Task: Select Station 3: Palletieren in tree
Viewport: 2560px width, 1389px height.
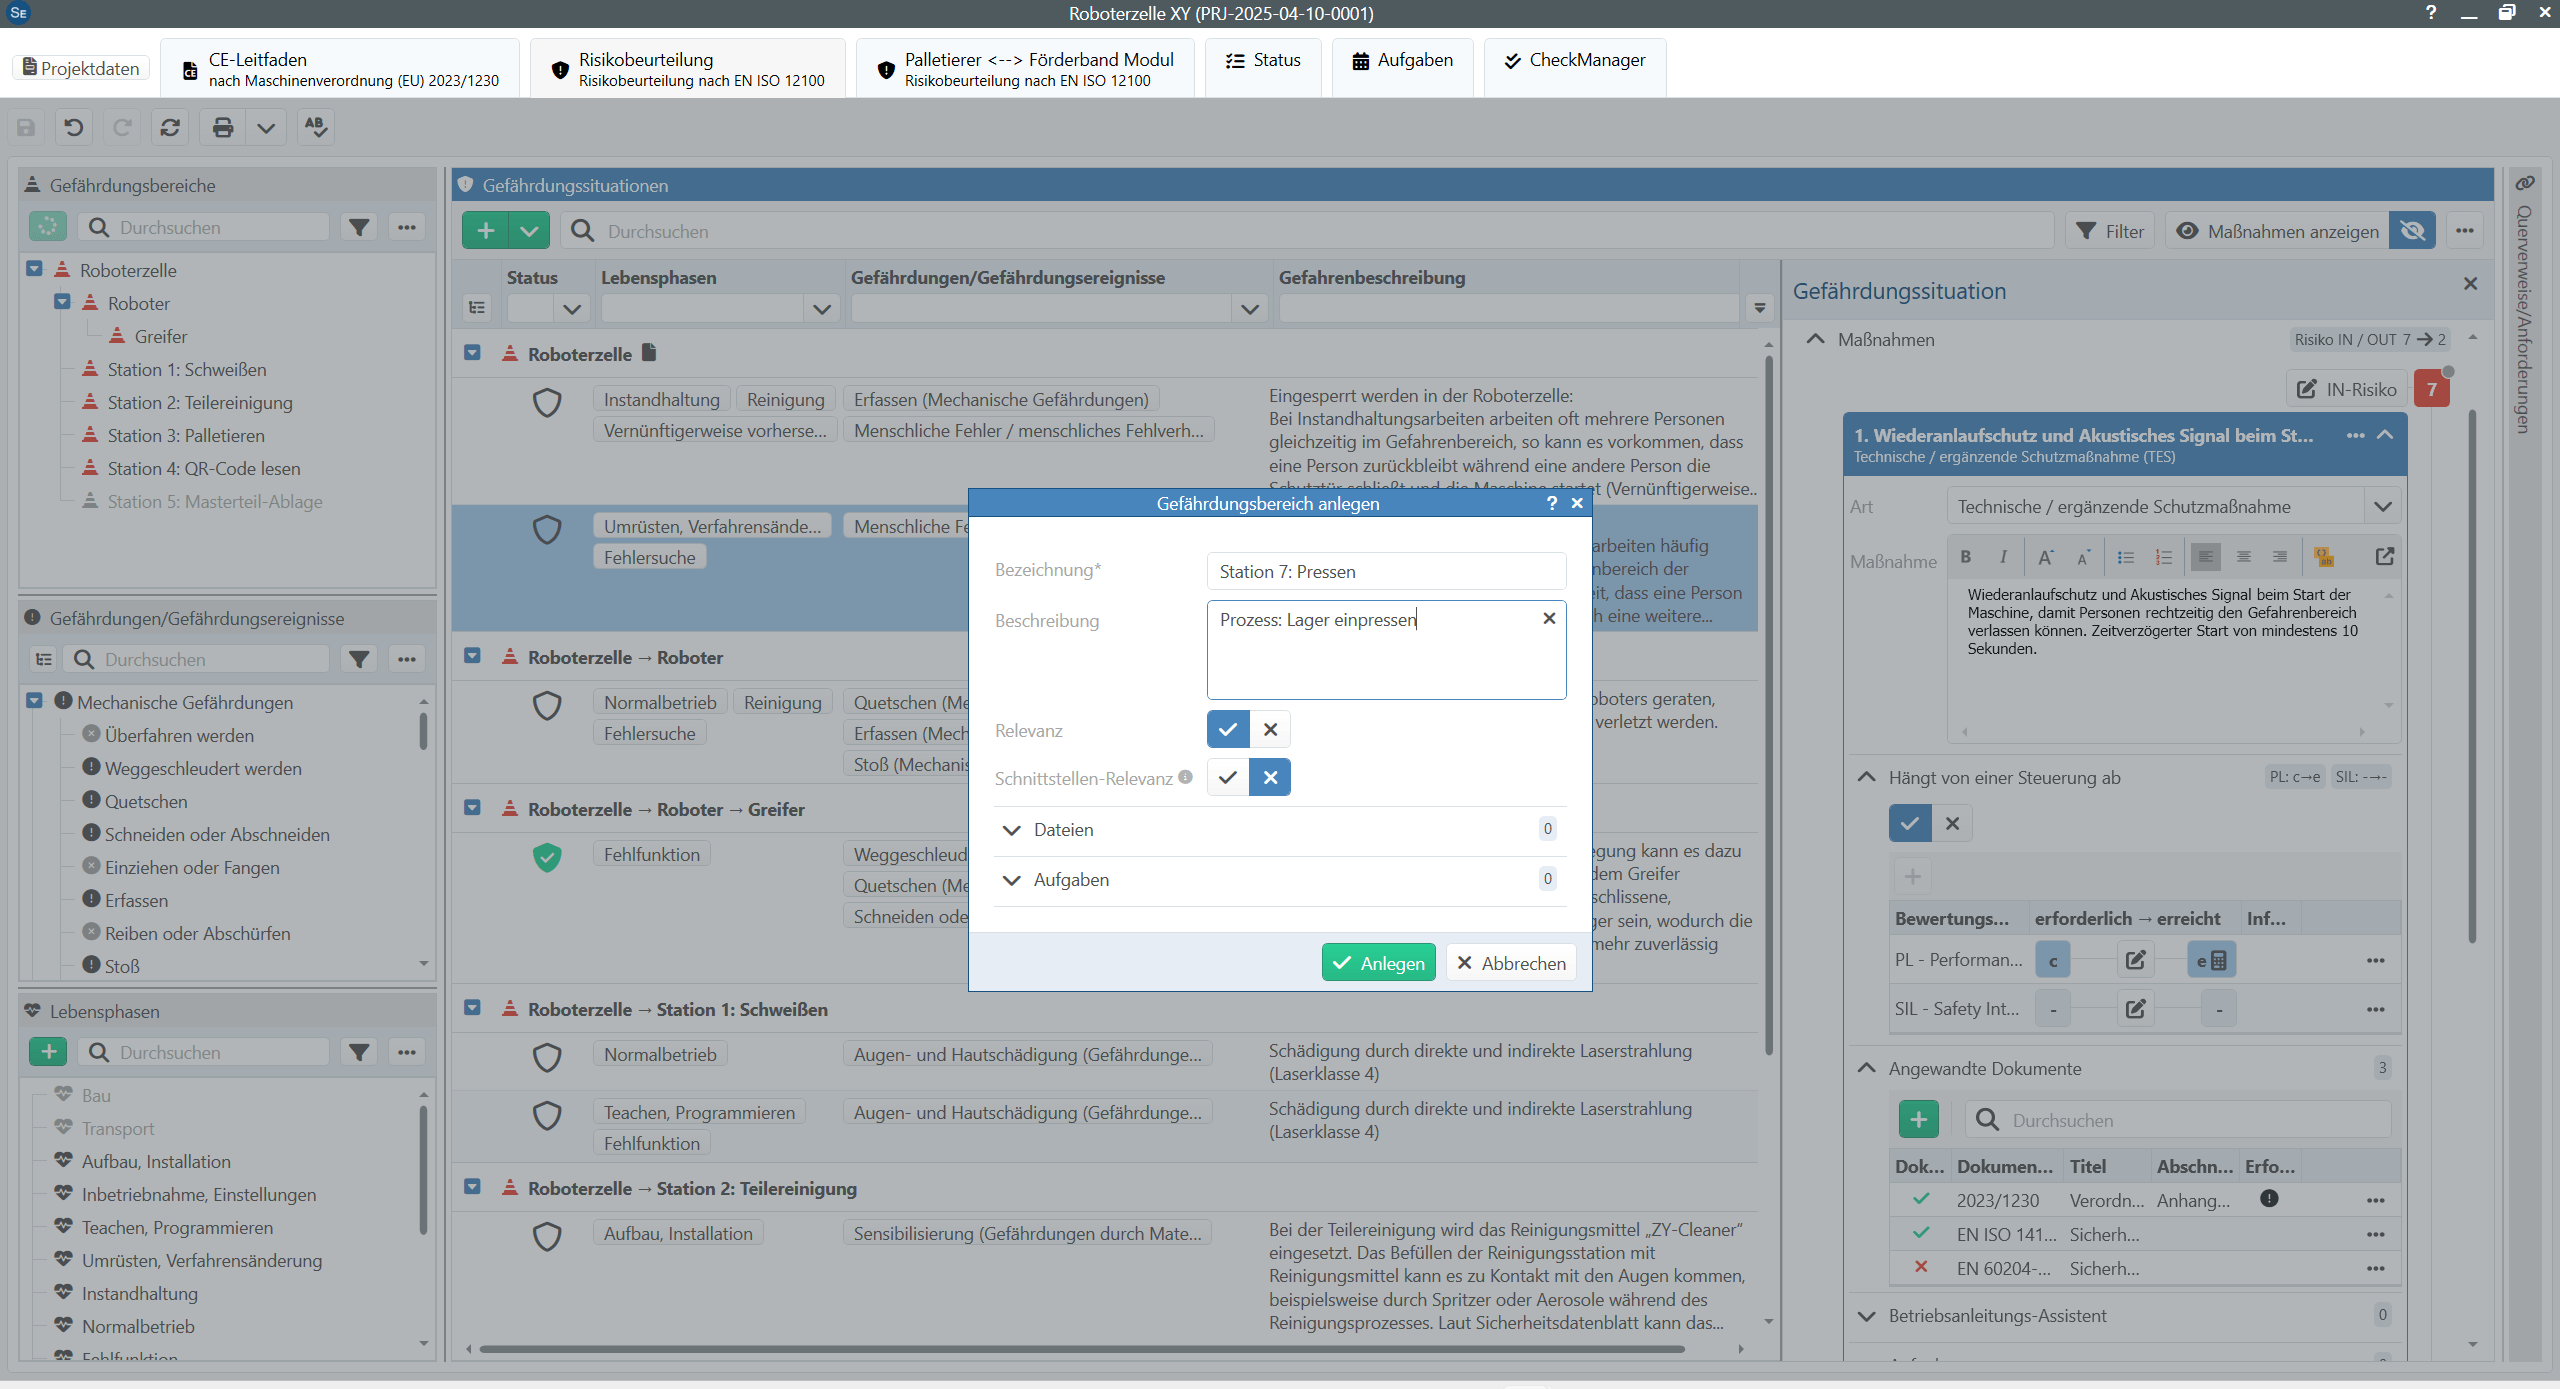Action: coord(186,436)
